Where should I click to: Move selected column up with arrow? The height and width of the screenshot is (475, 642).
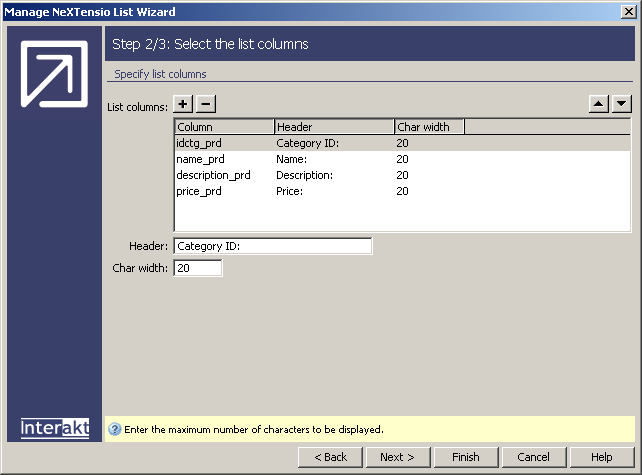click(600, 104)
